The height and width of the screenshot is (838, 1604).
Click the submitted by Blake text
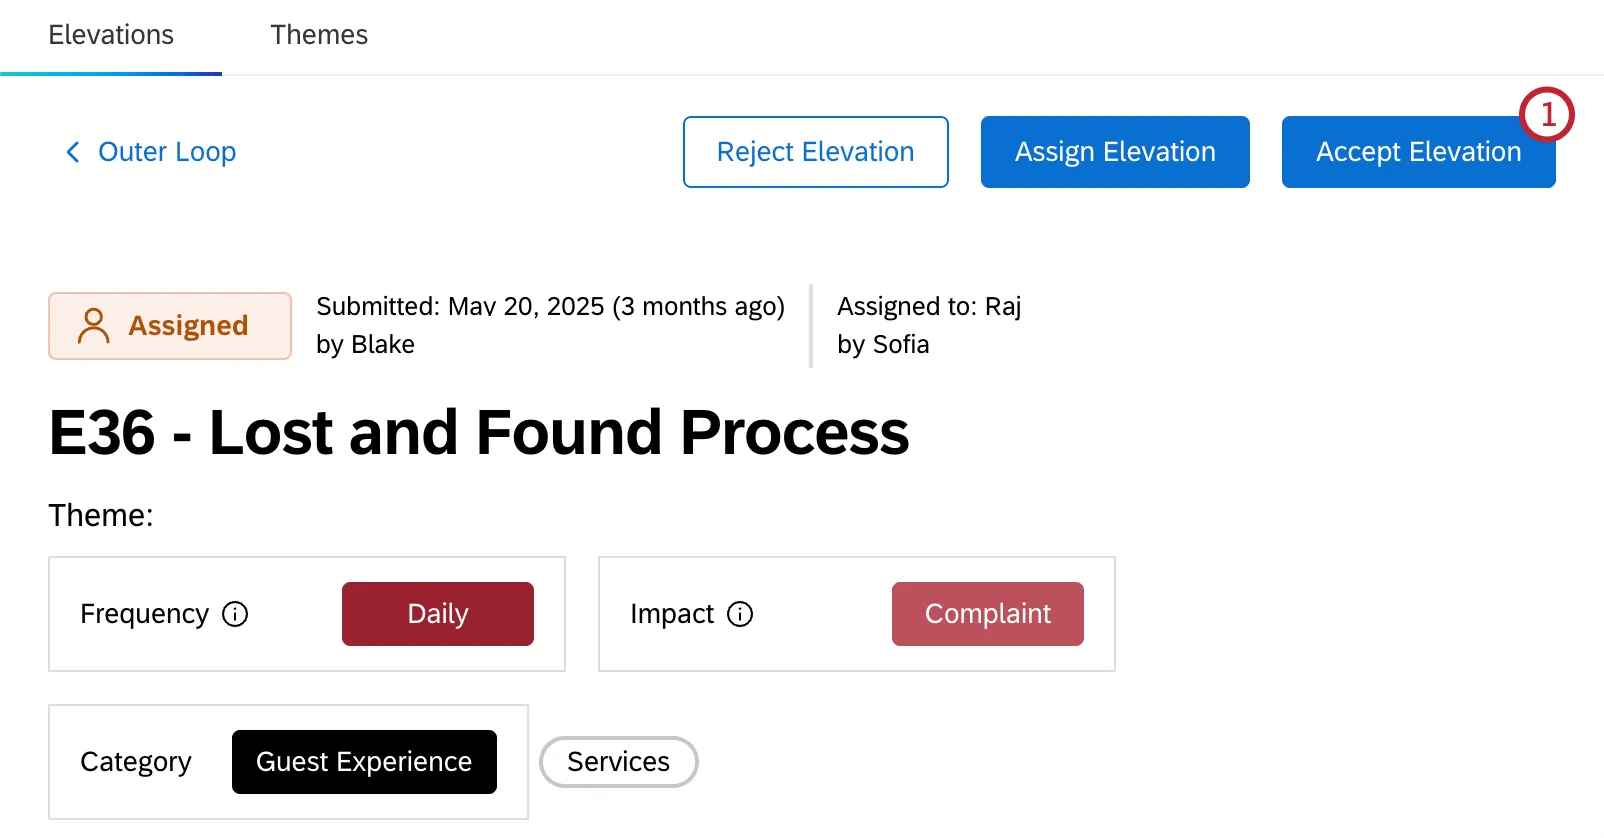click(x=365, y=344)
